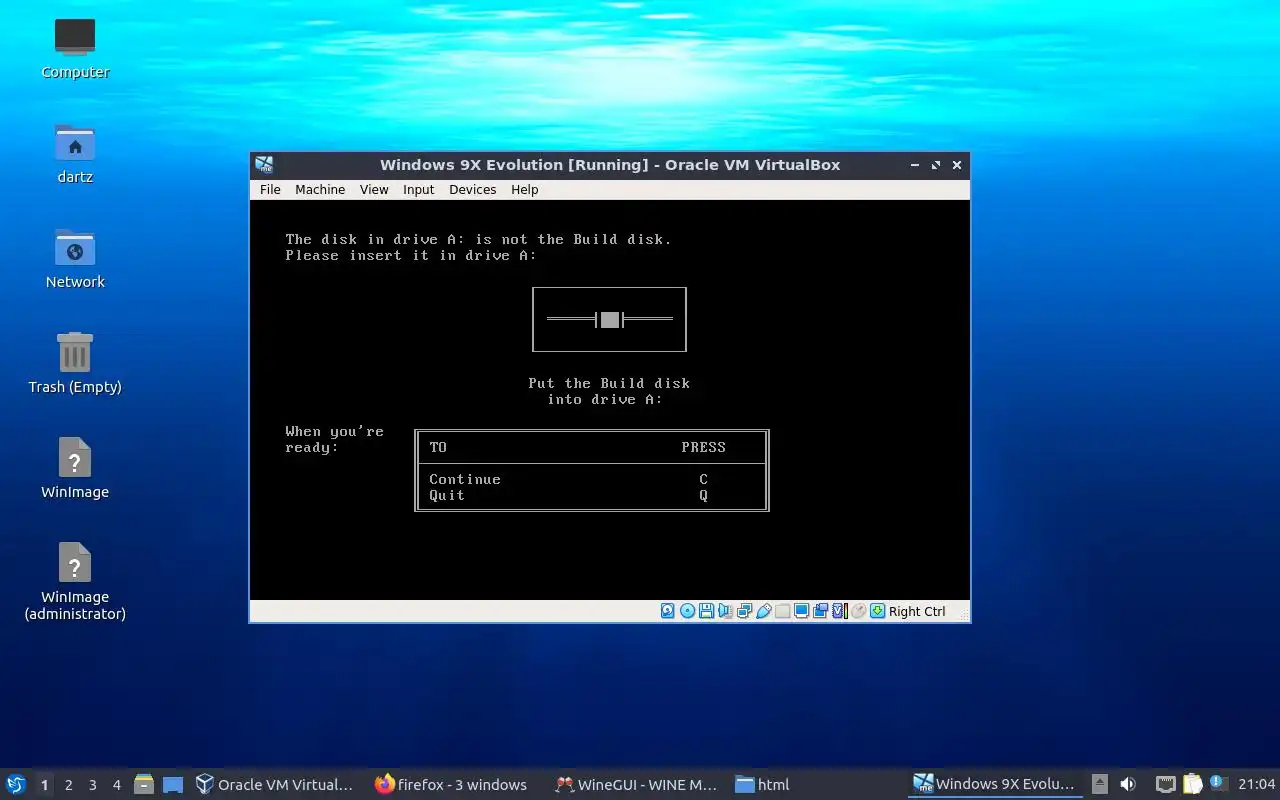
Task: Select the Windows 9X Evolution taskbar item
Action: pos(995,785)
